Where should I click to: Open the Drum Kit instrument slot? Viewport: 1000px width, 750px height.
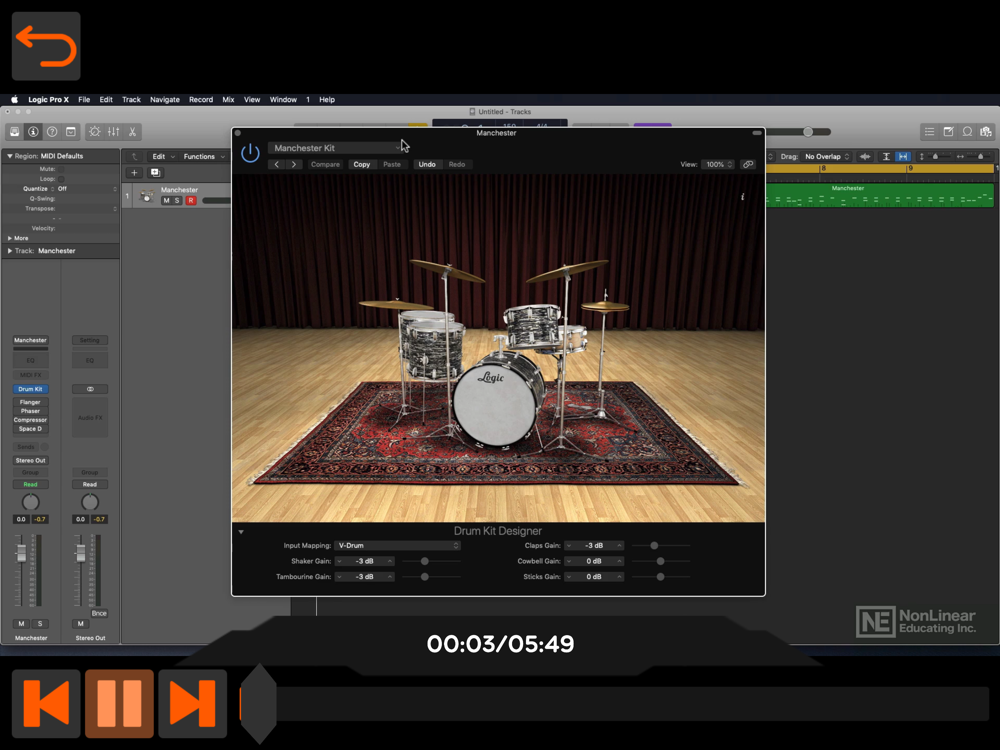(30, 389)
